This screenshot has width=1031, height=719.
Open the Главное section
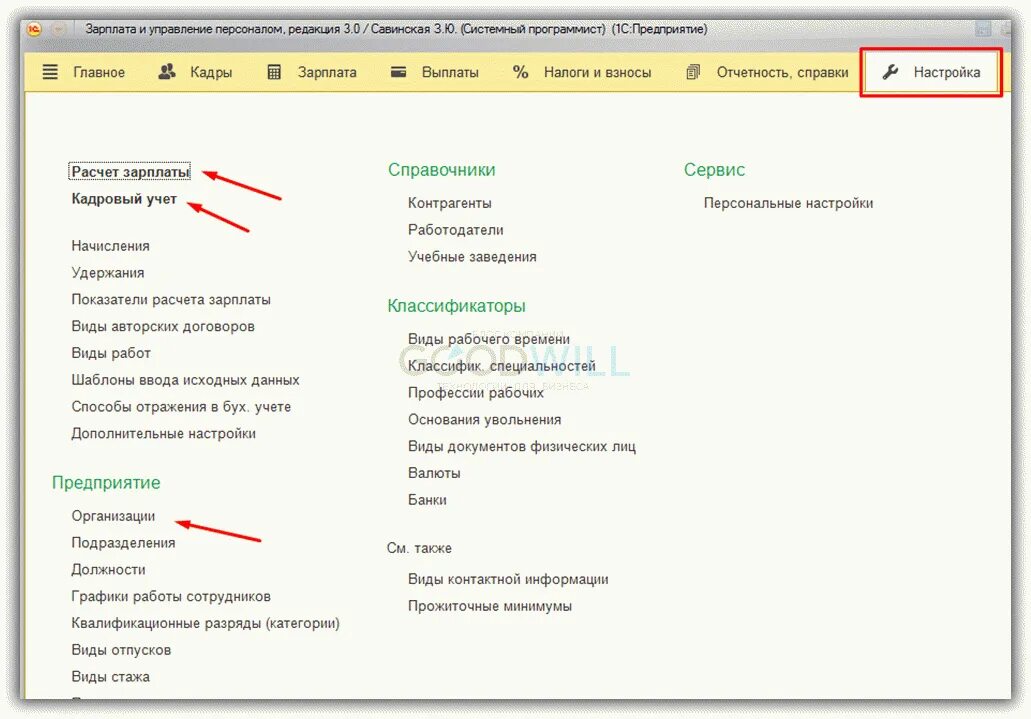point(99,72)
